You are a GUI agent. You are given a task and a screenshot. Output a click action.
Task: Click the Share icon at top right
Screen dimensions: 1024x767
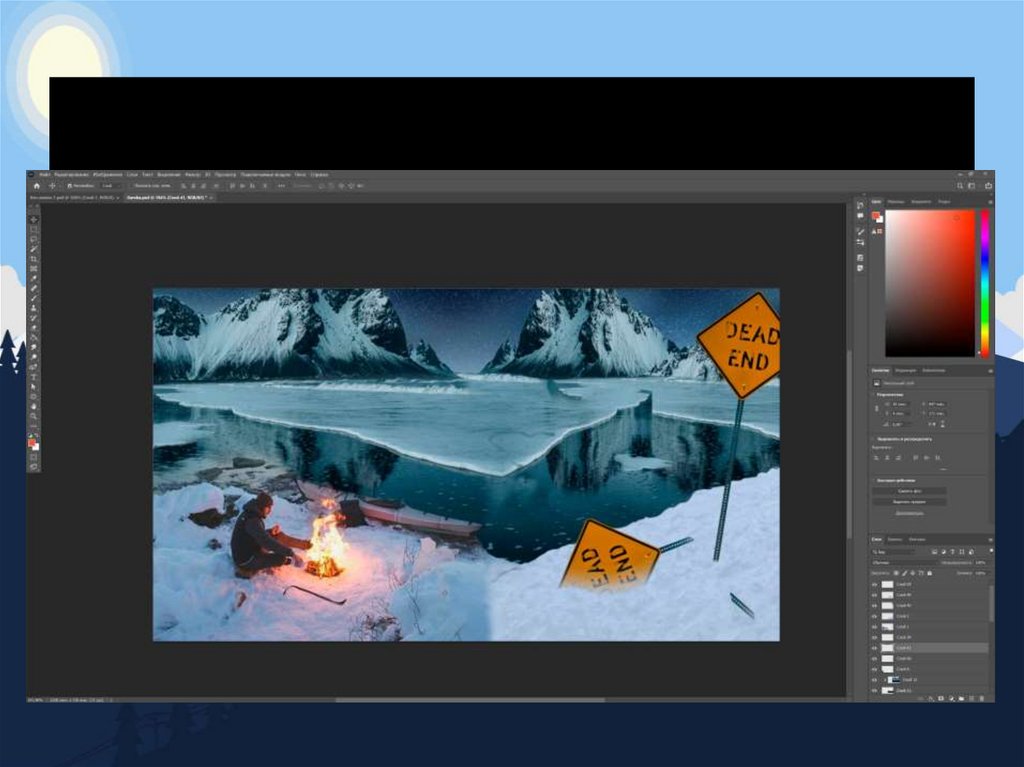[988, 186]
